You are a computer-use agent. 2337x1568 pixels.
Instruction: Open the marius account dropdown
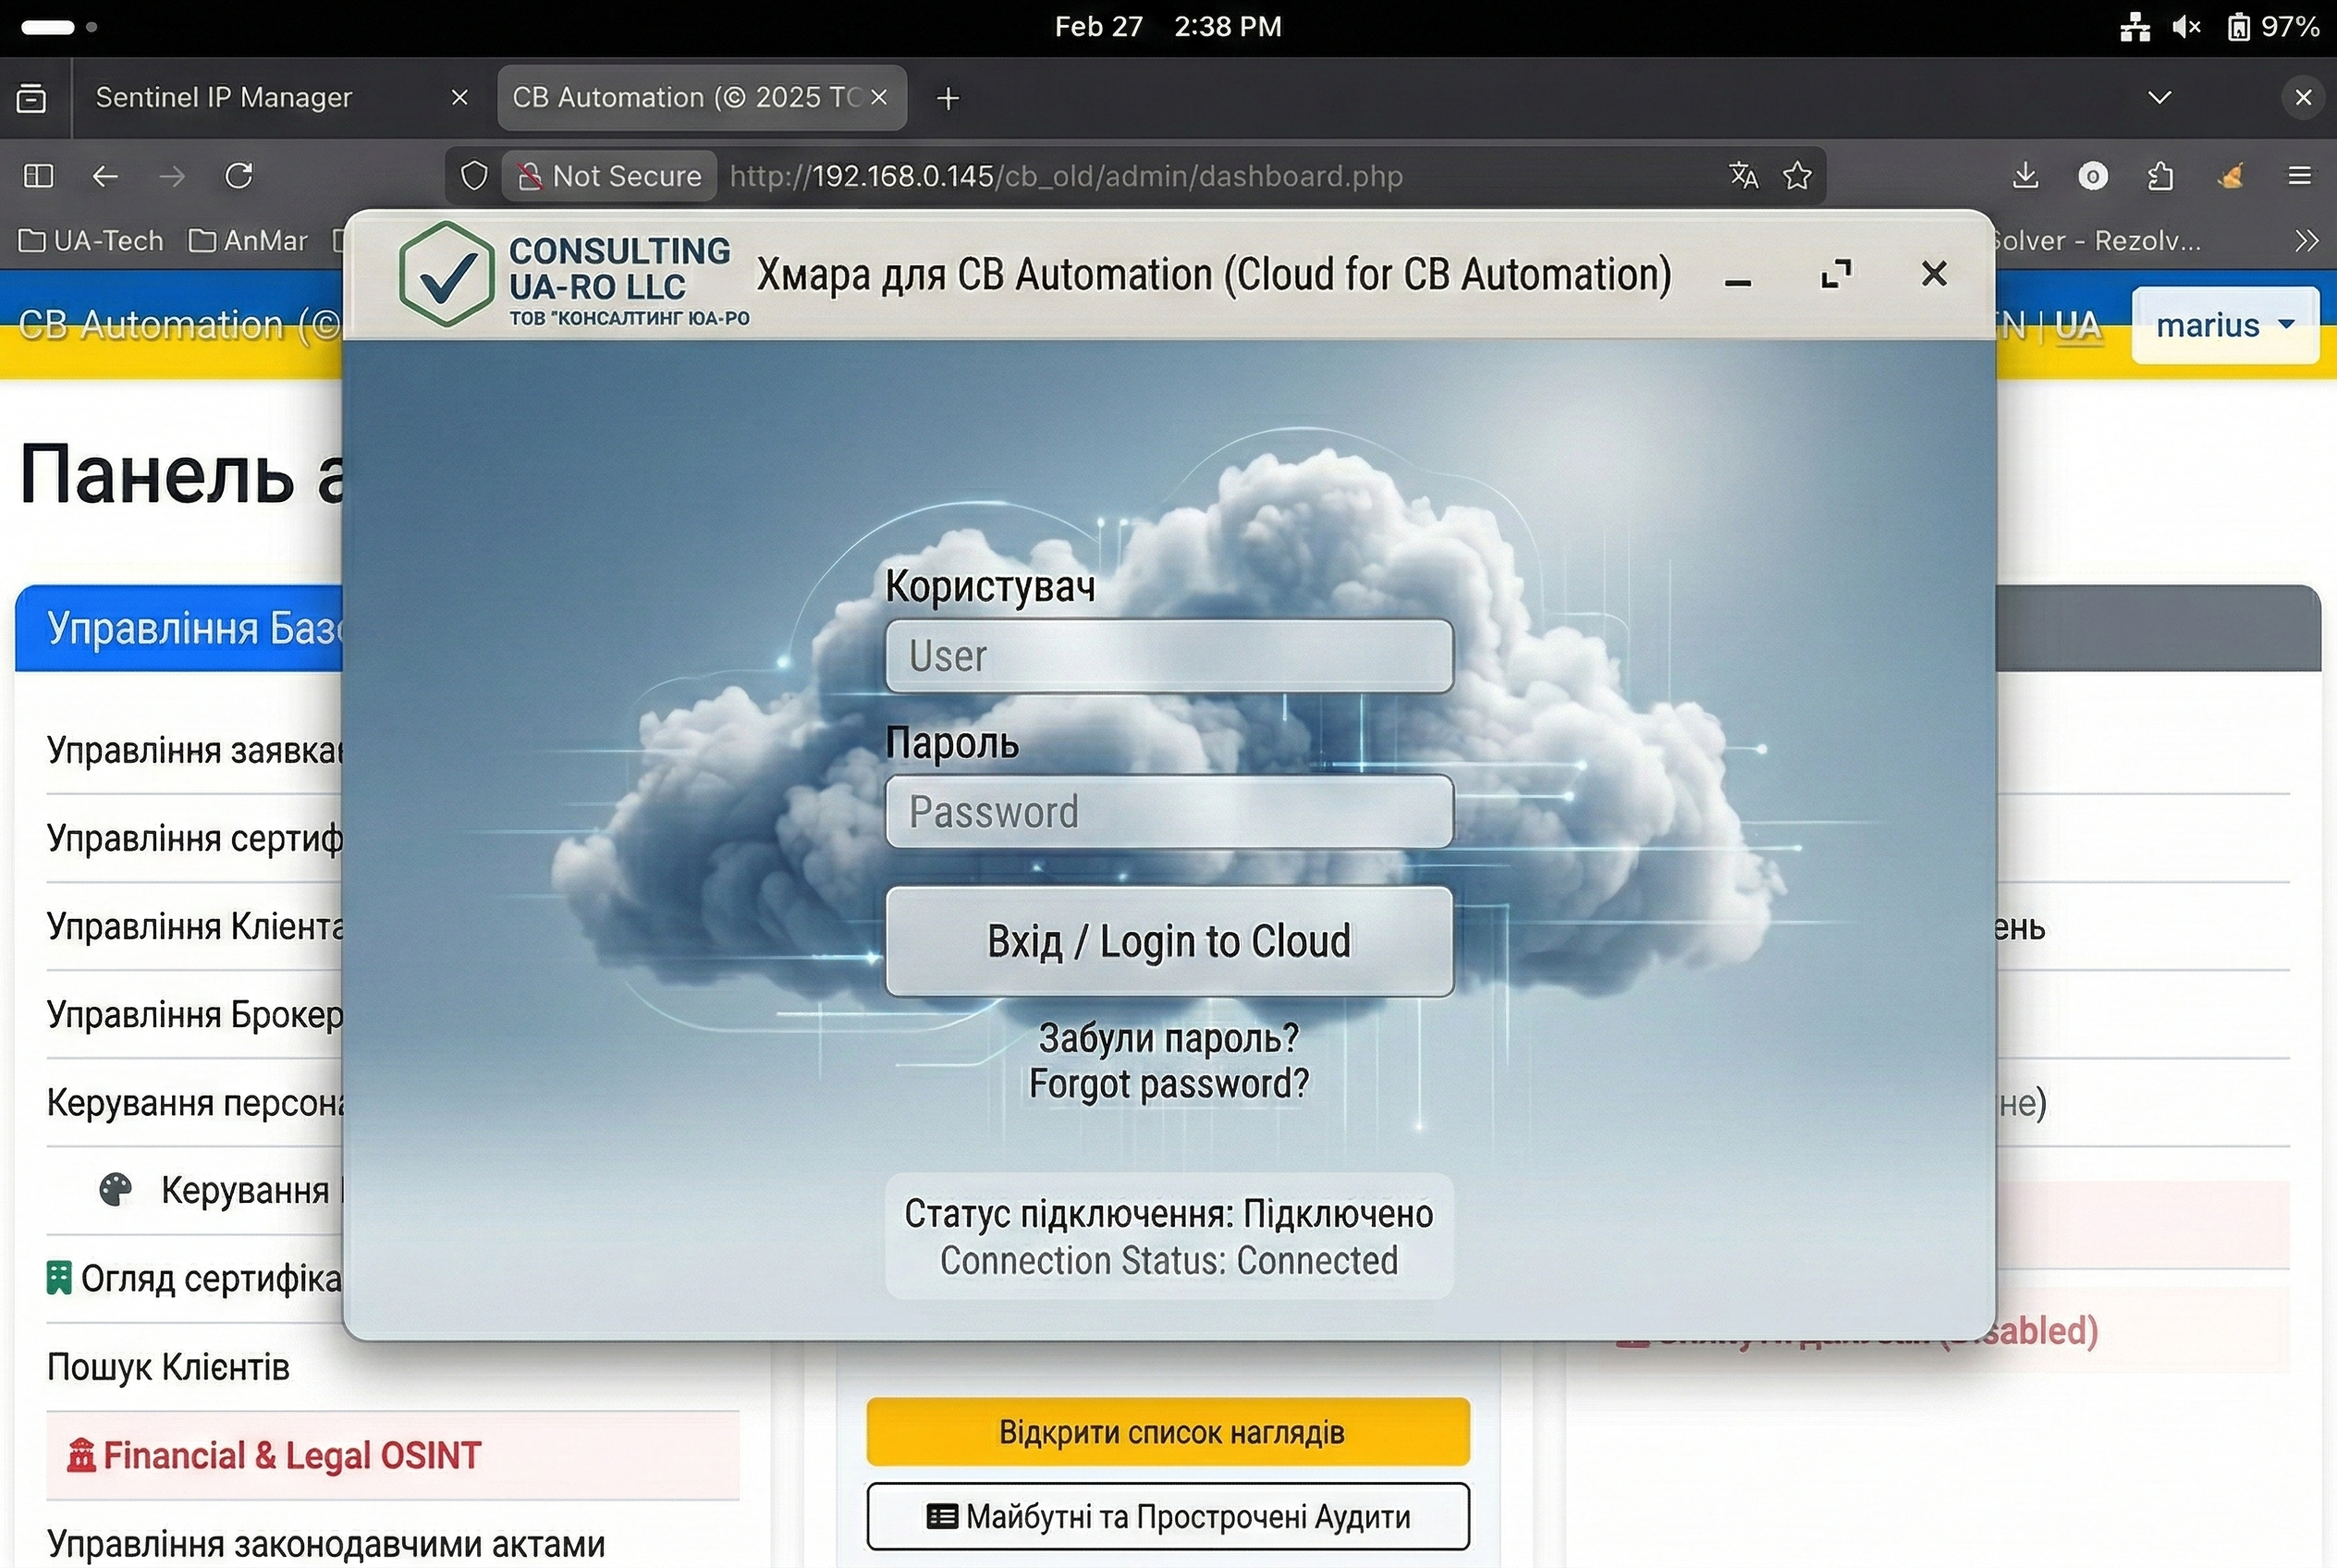[x=2224, y=324]
